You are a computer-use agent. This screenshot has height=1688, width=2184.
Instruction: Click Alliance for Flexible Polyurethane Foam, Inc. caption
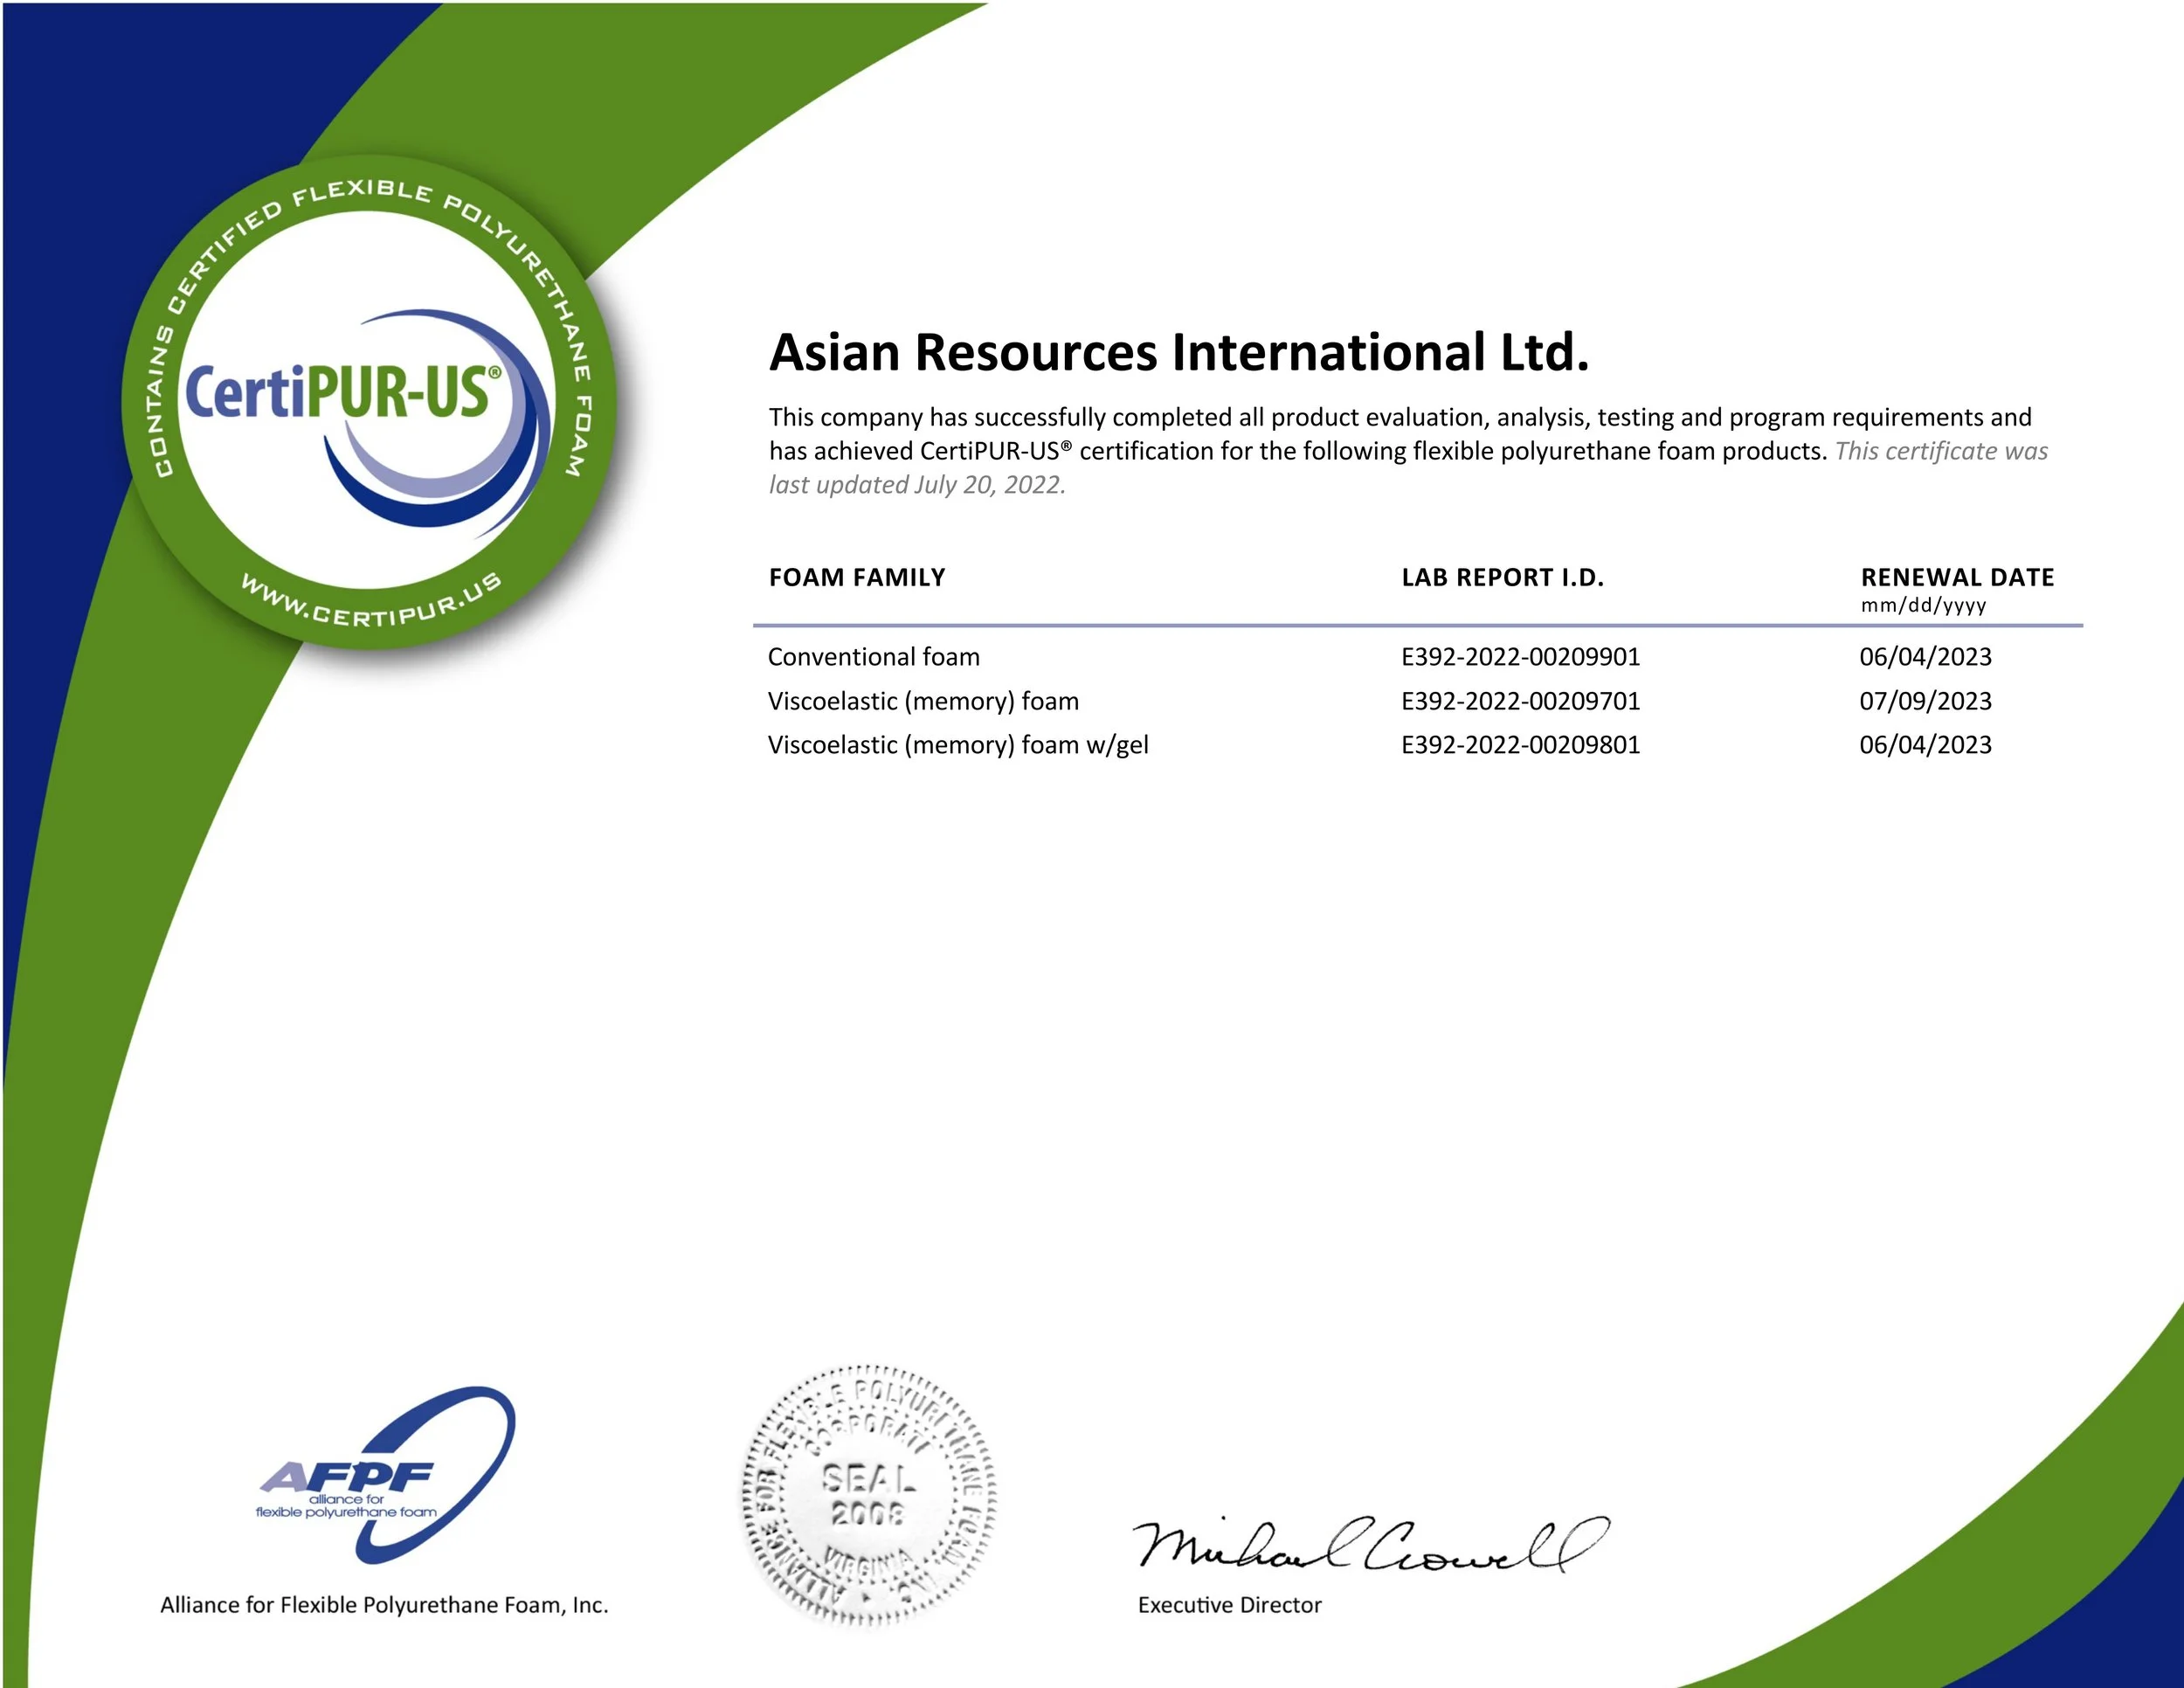pyautogui.click(x=384, y=1605)
